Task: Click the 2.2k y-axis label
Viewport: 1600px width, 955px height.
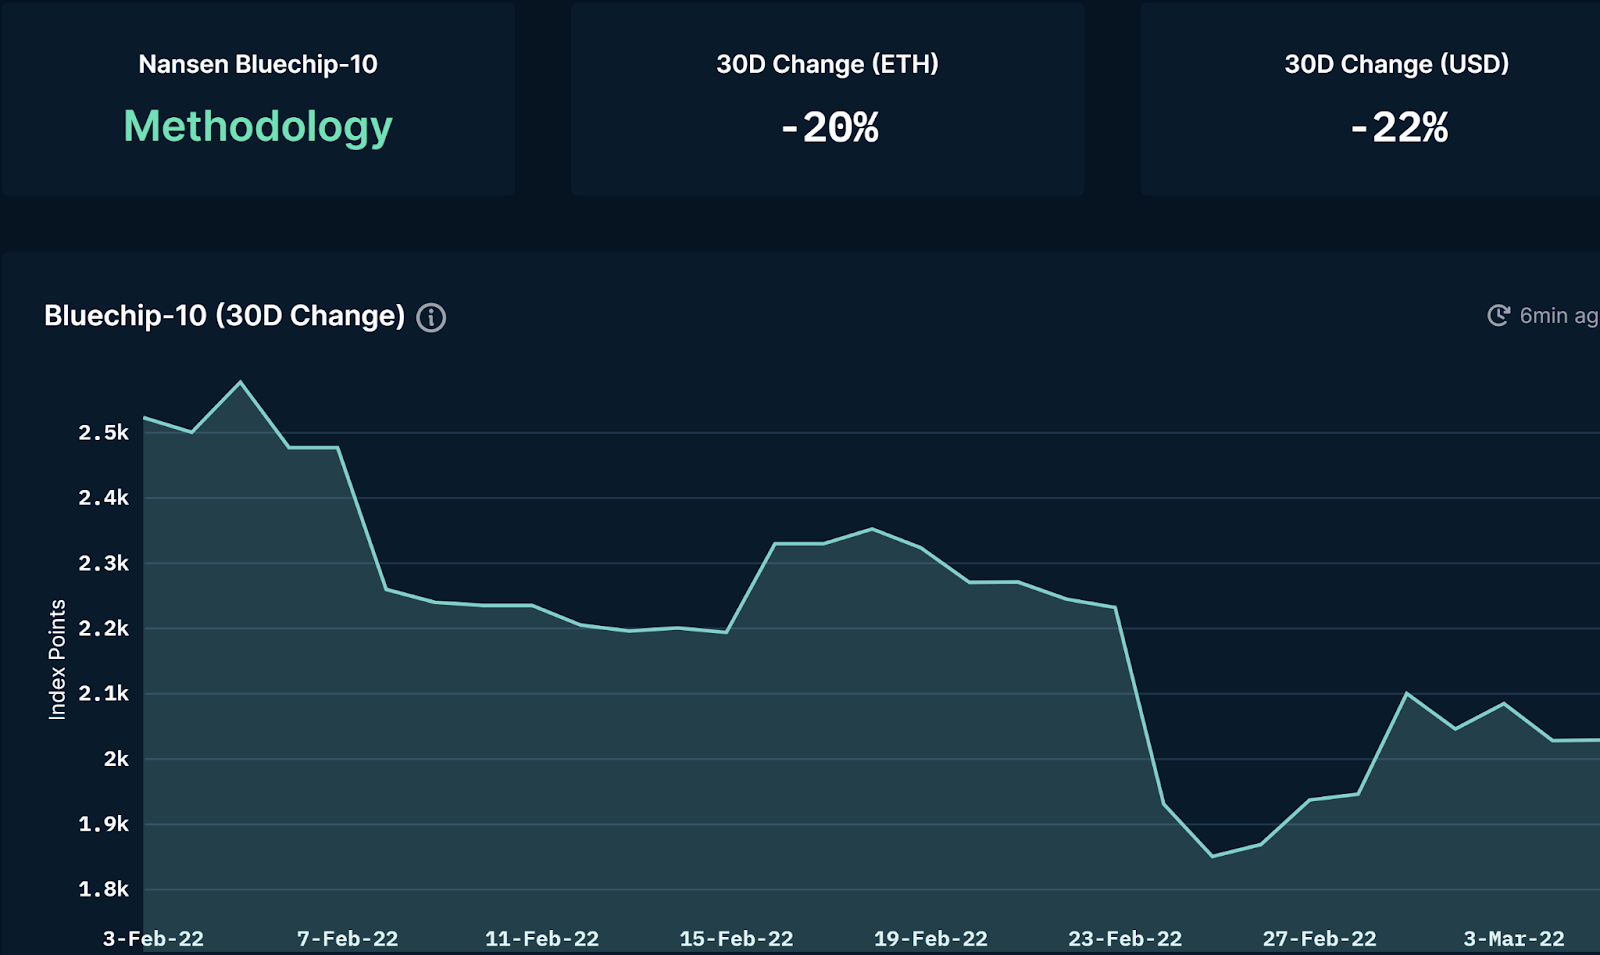Action: [x=104, y=628]
